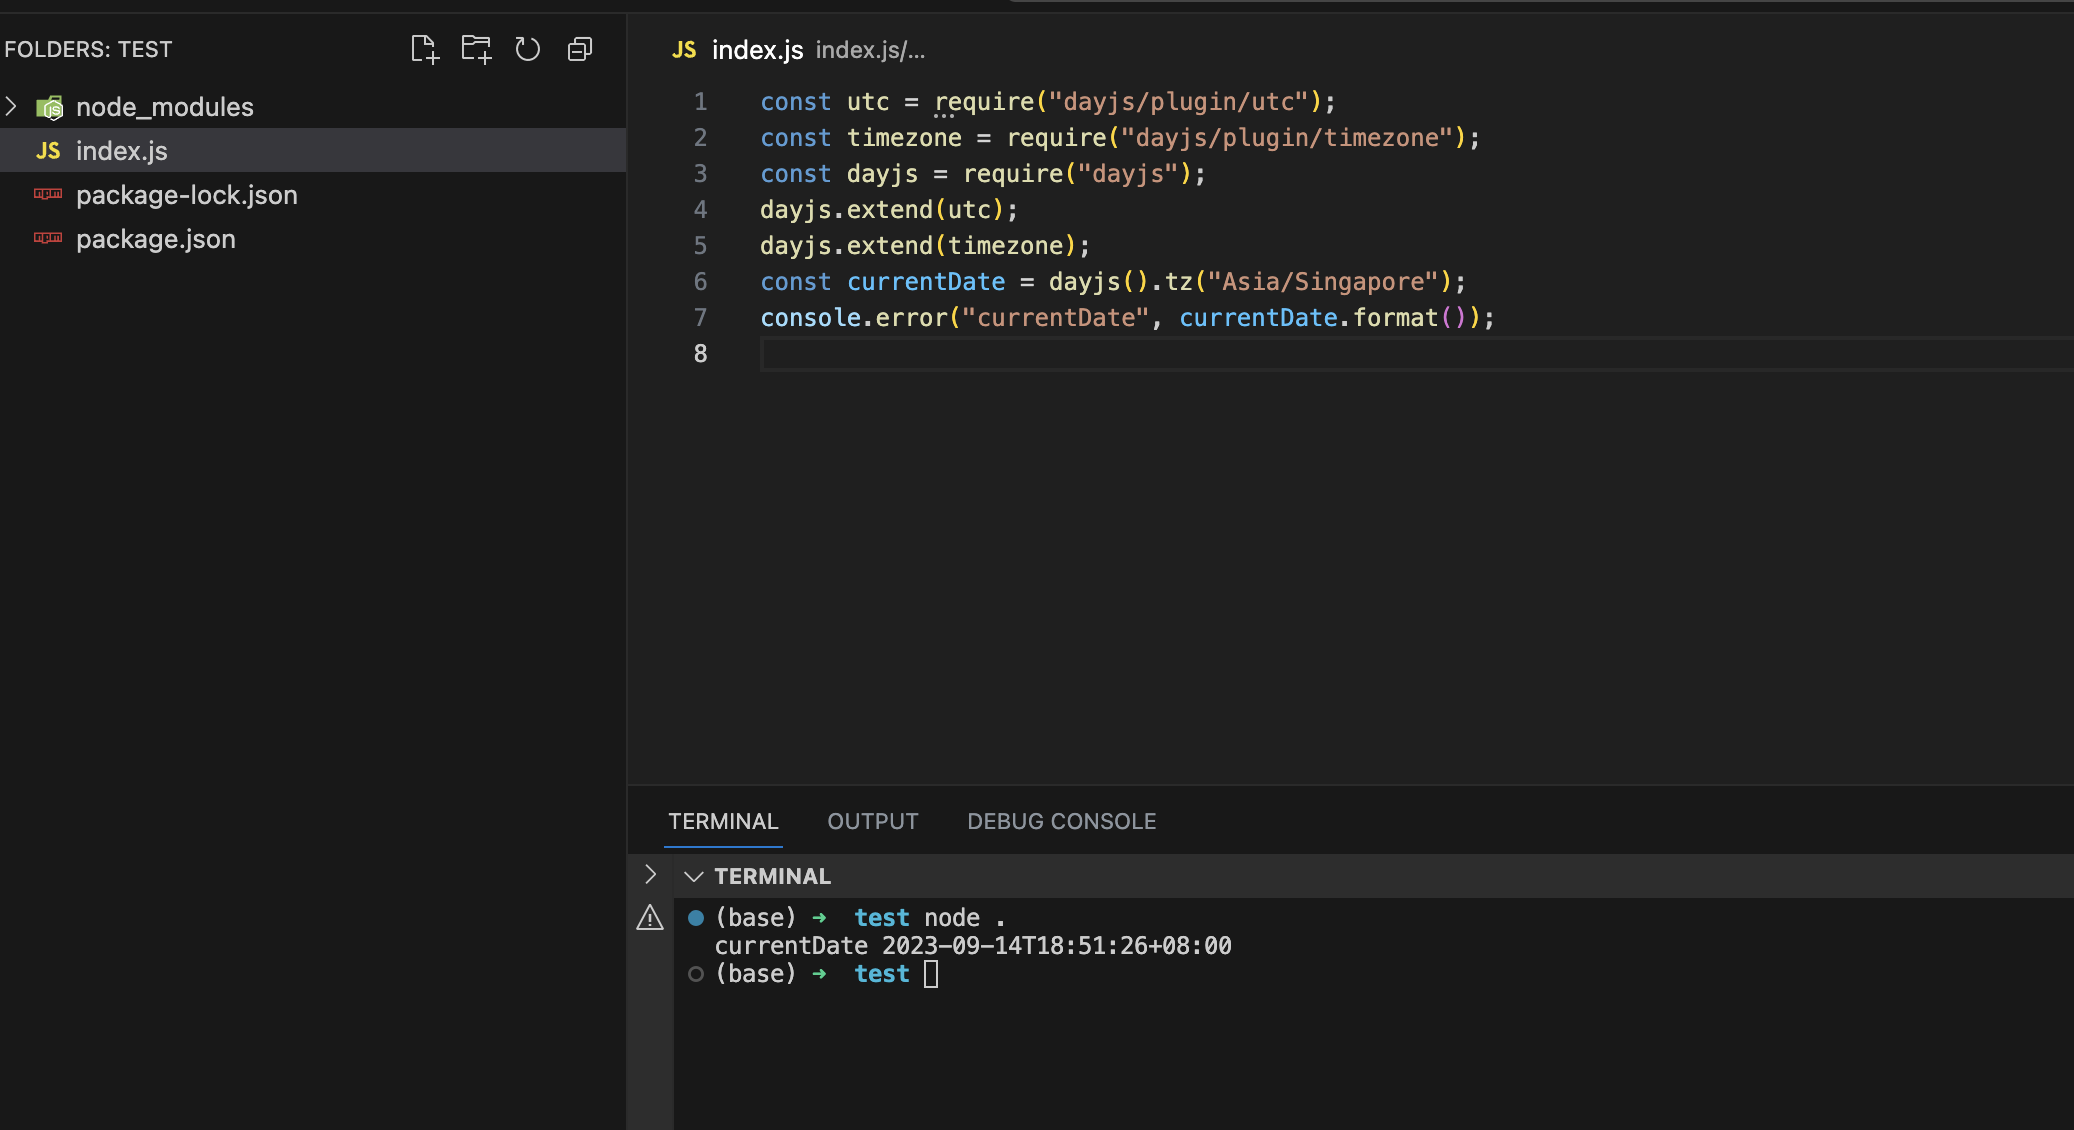Expand the terminal side panel arrow
This screenshot has height=1130, width=2074.
pos(650,875)
